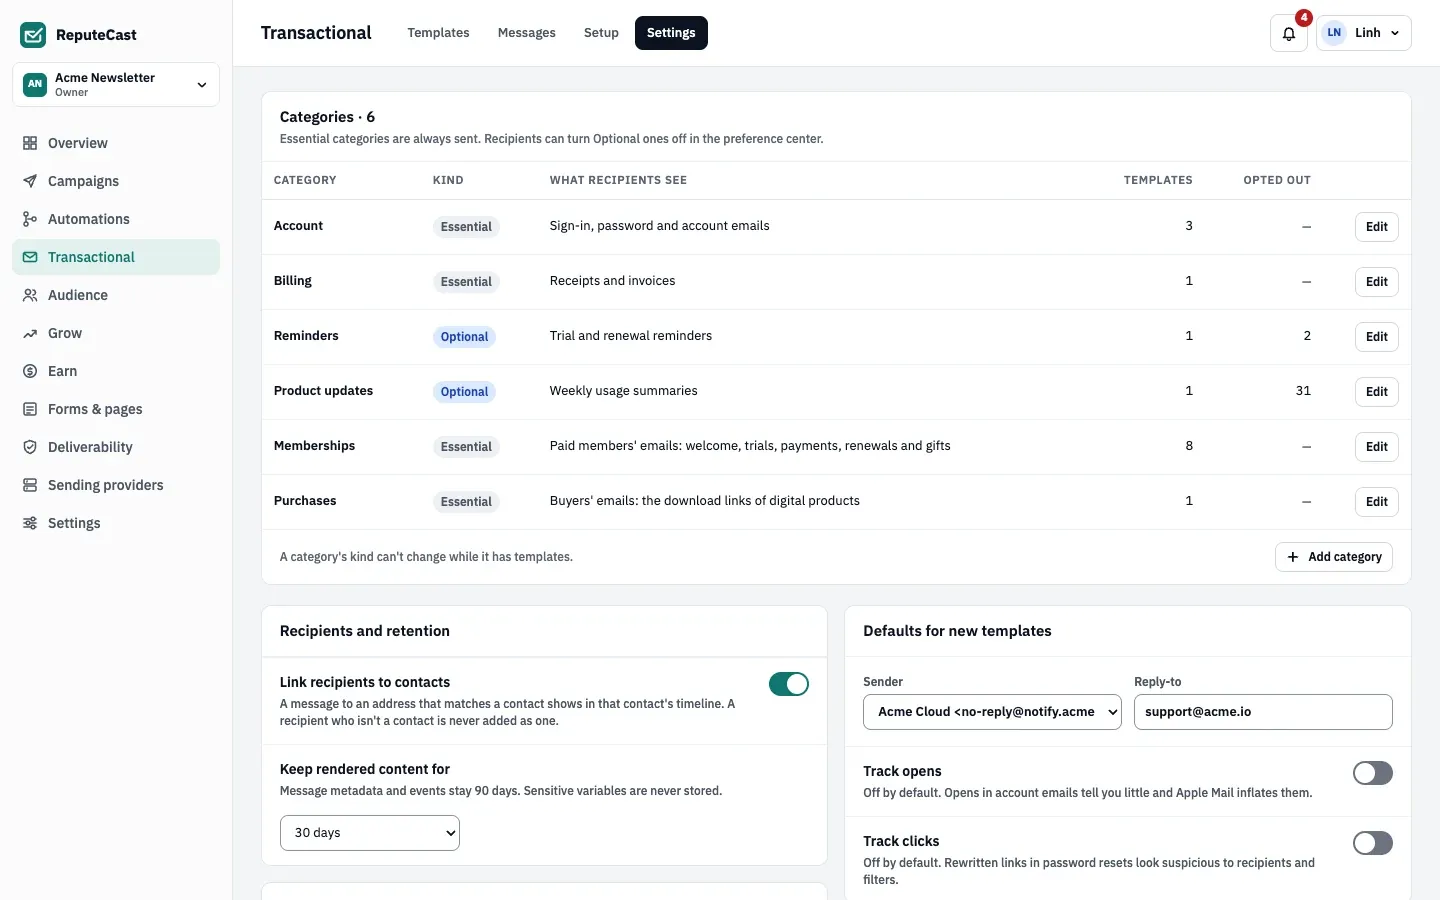Click the plus icon on Add category
Screen dimensions: 1440x900
[1293, 557]
